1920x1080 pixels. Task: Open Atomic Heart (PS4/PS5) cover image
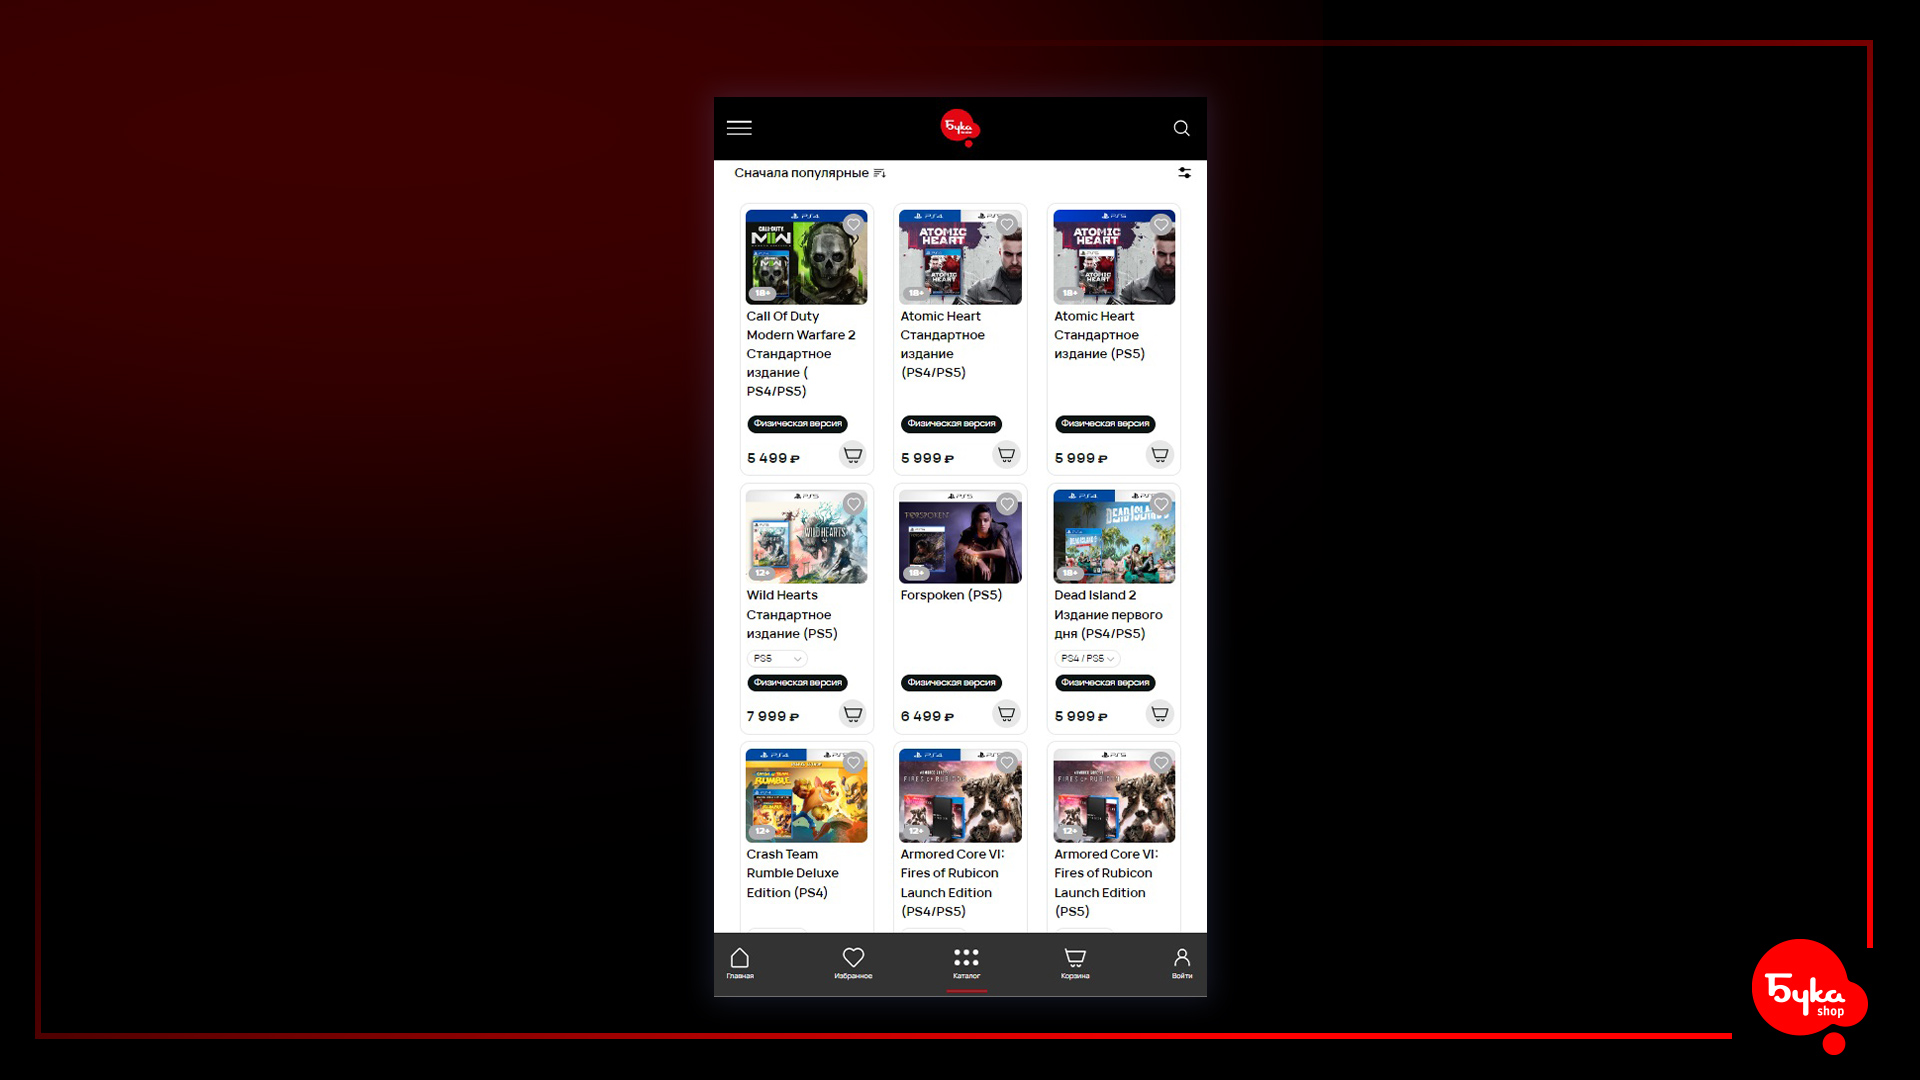(960, 257)
